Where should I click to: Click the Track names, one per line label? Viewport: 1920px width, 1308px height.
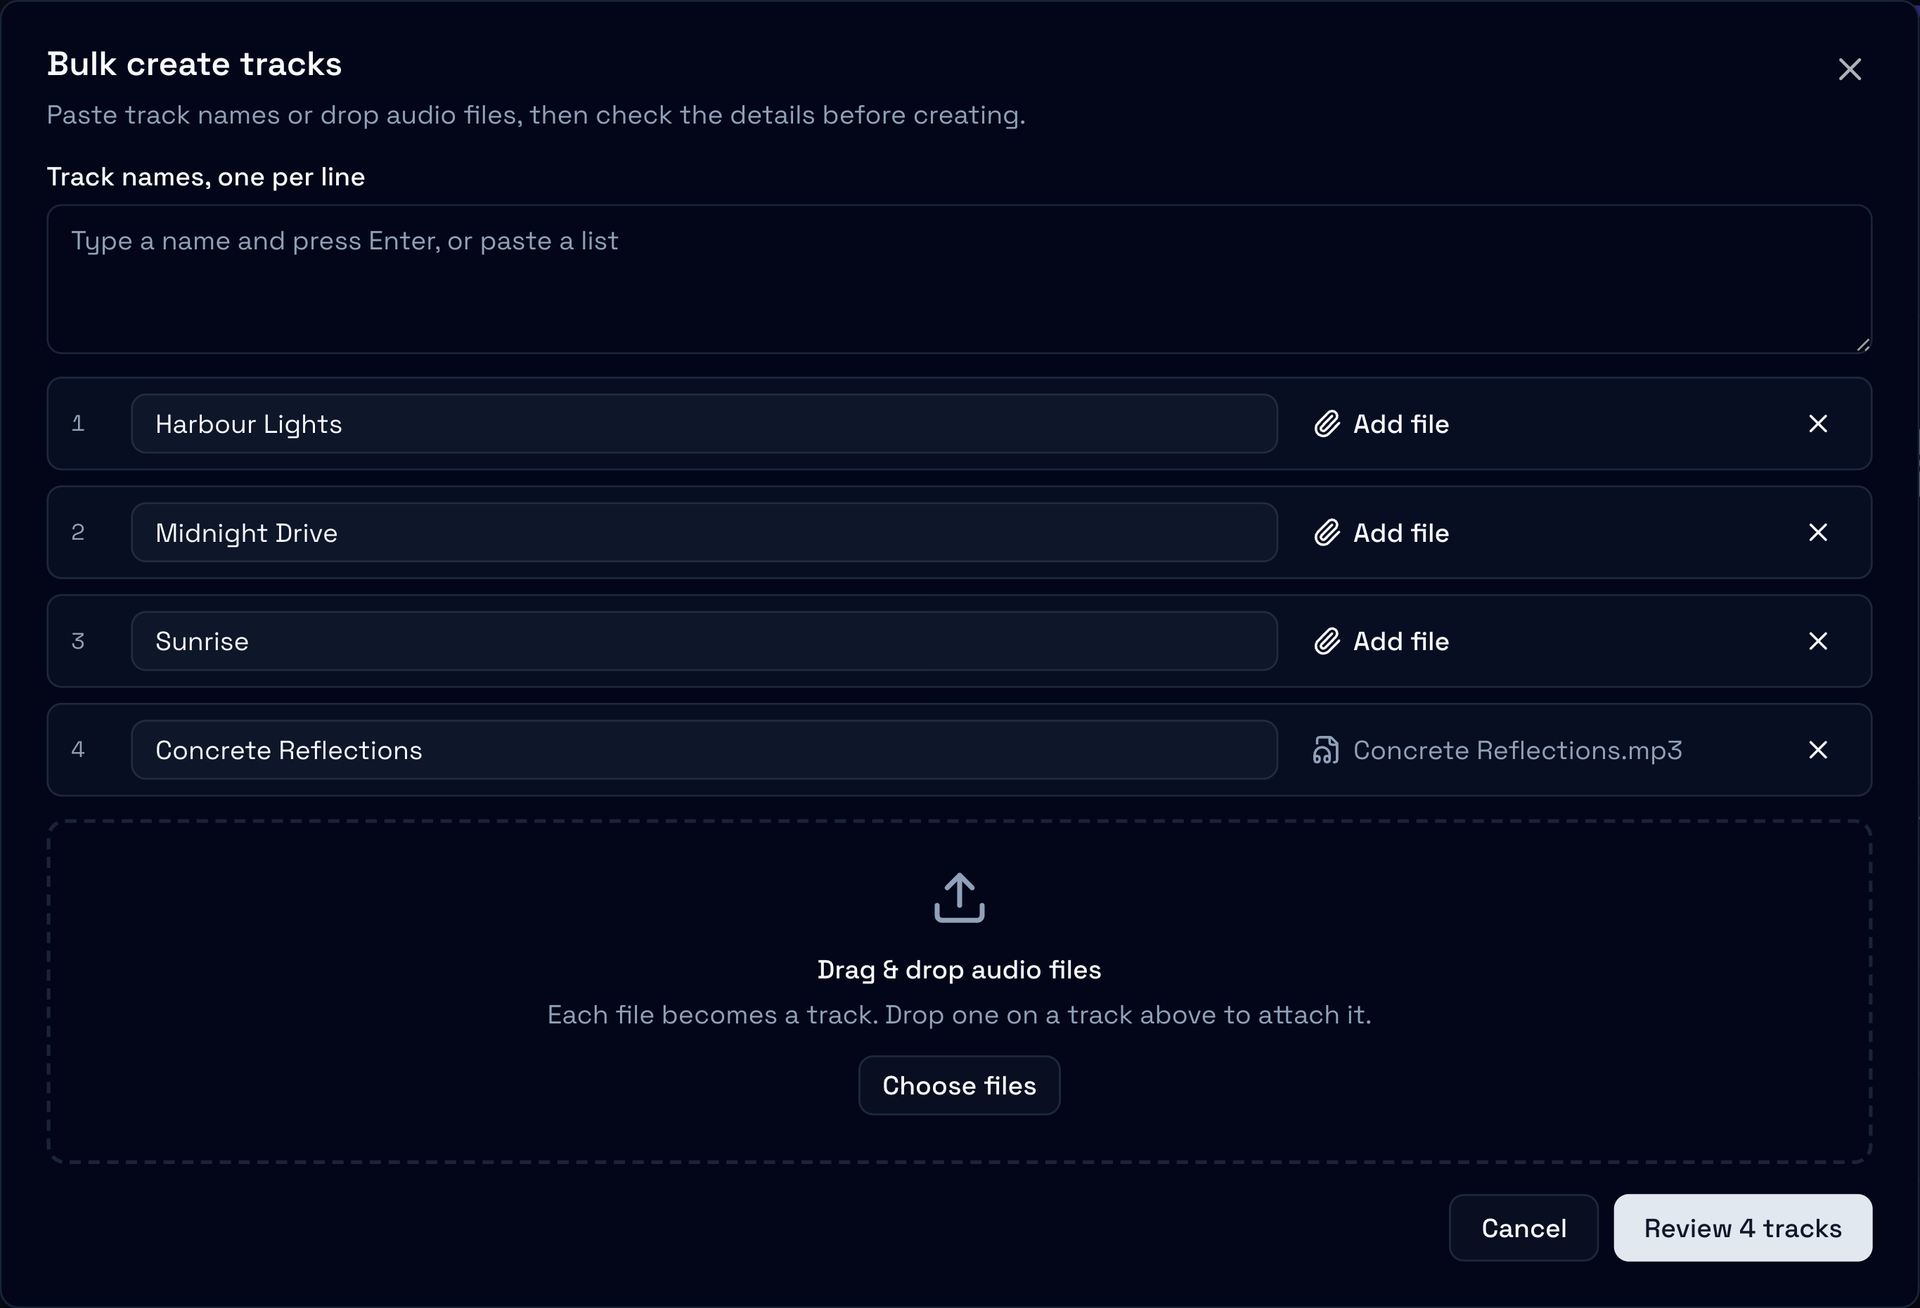coord(206,177)
